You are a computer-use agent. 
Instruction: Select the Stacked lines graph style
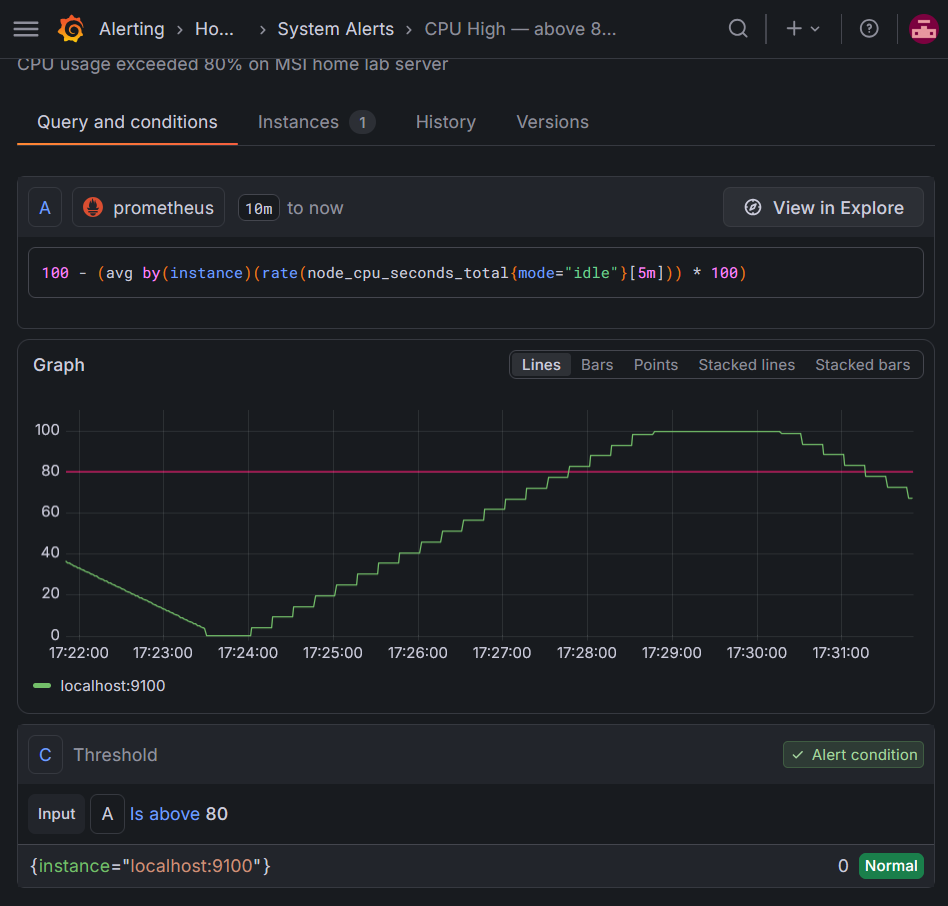747,365
